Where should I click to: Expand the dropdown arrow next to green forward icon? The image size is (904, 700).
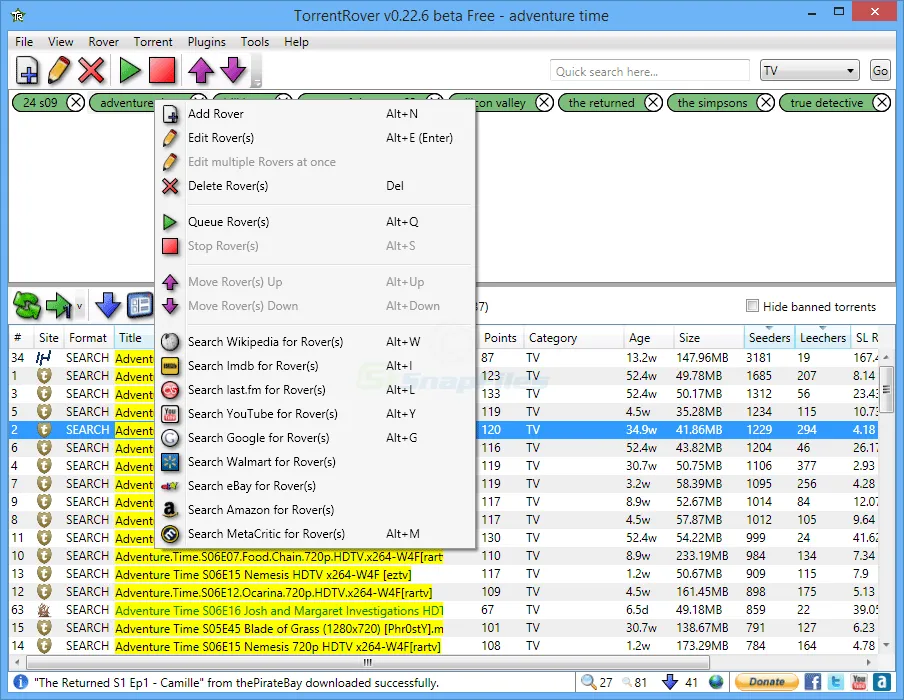click(80, 306)
